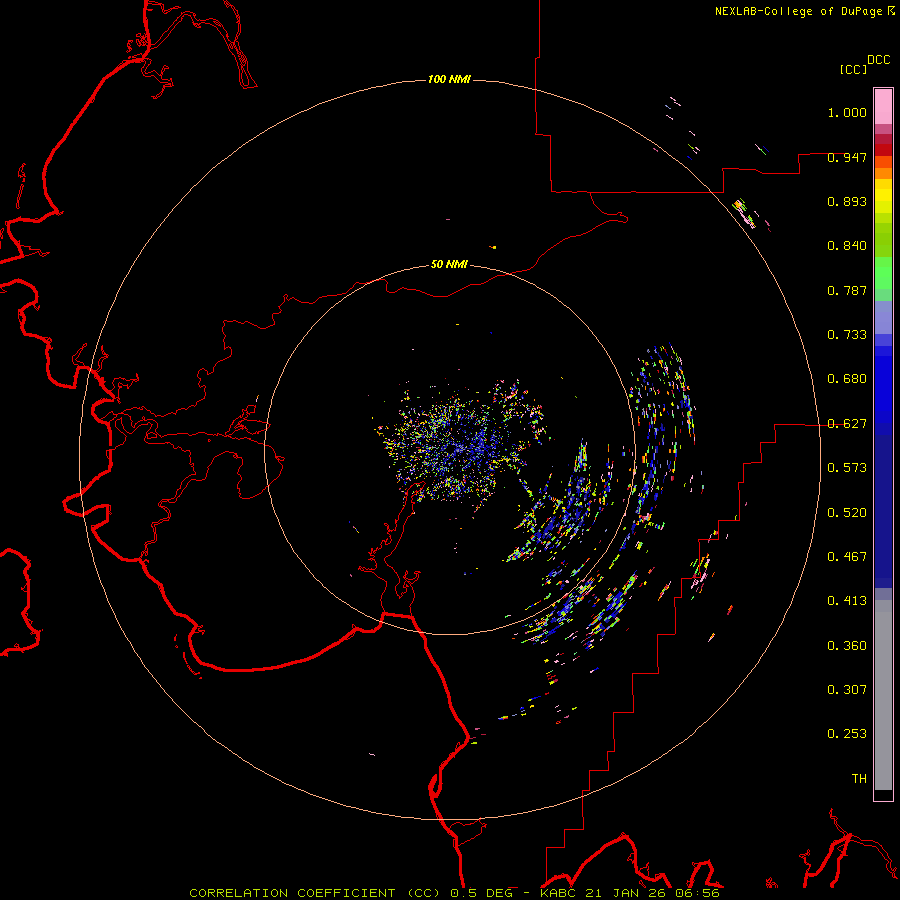Viewport: 900px width, 900px height.
Task: Click the 21 JAN 26 date text
Action: (x=626, y=893)
